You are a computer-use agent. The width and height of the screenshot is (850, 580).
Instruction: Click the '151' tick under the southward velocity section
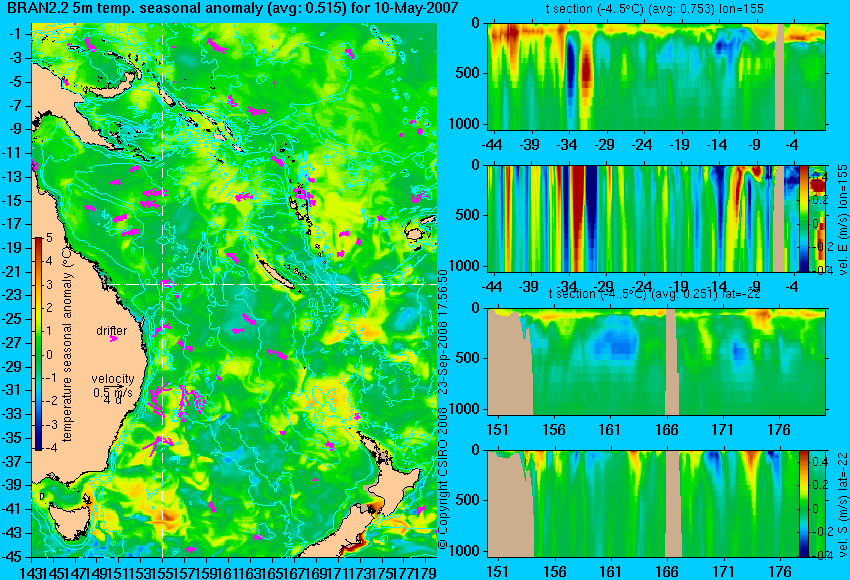click(497, 572)
